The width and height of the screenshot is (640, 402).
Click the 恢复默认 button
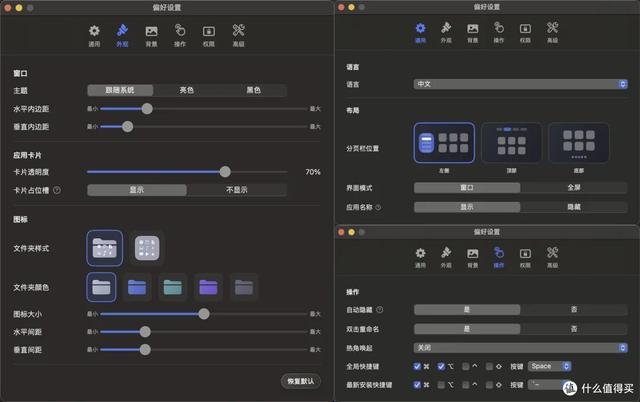(x=301, y=381)
